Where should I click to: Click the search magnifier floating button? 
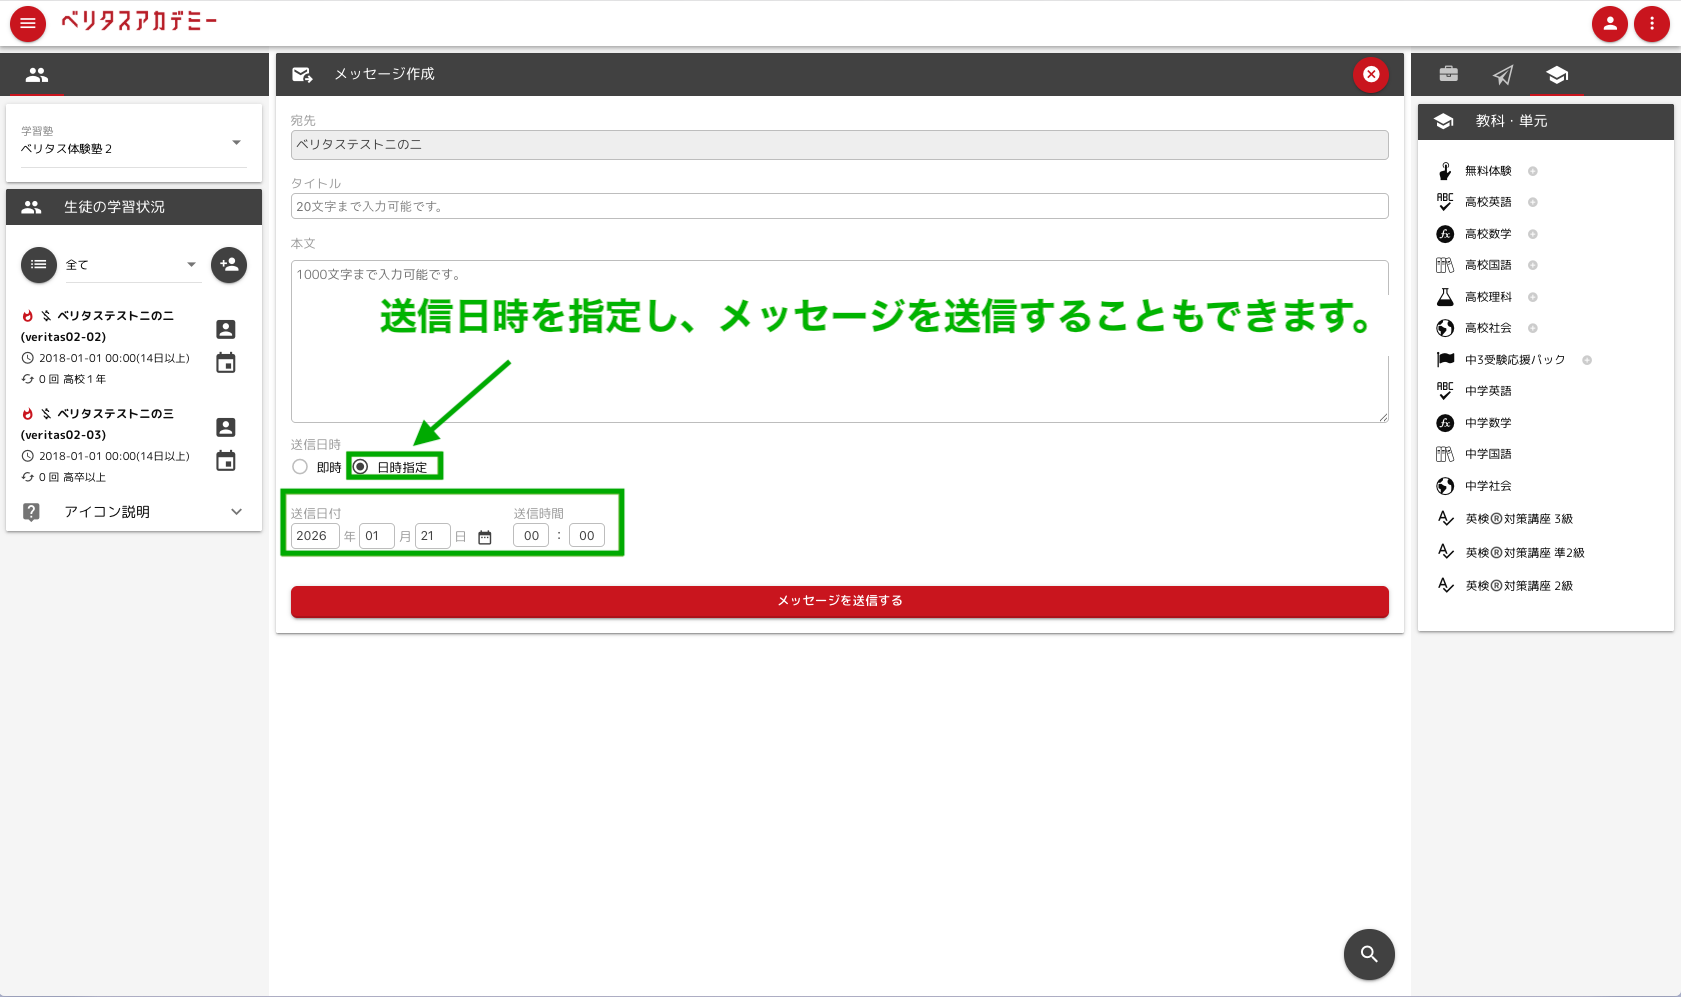click(1369, 954)
